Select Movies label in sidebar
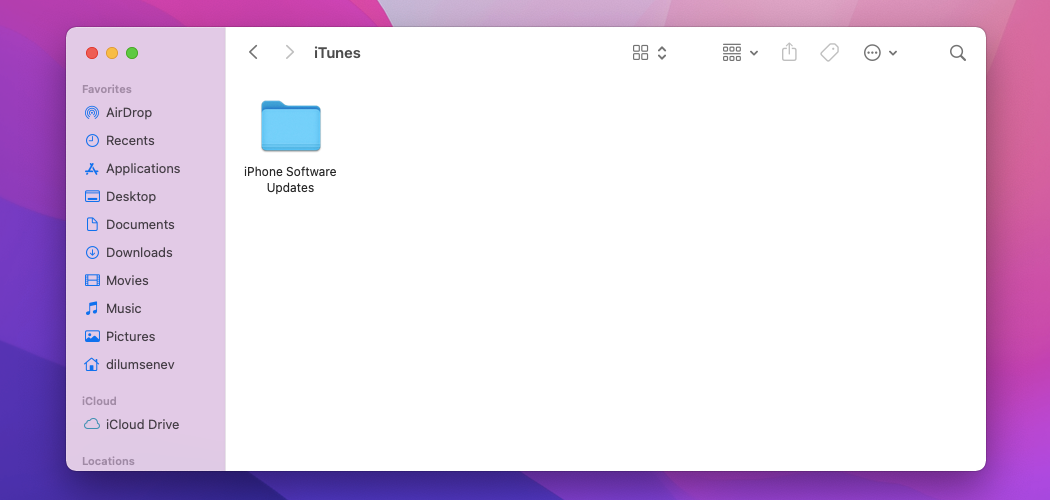 127,280
